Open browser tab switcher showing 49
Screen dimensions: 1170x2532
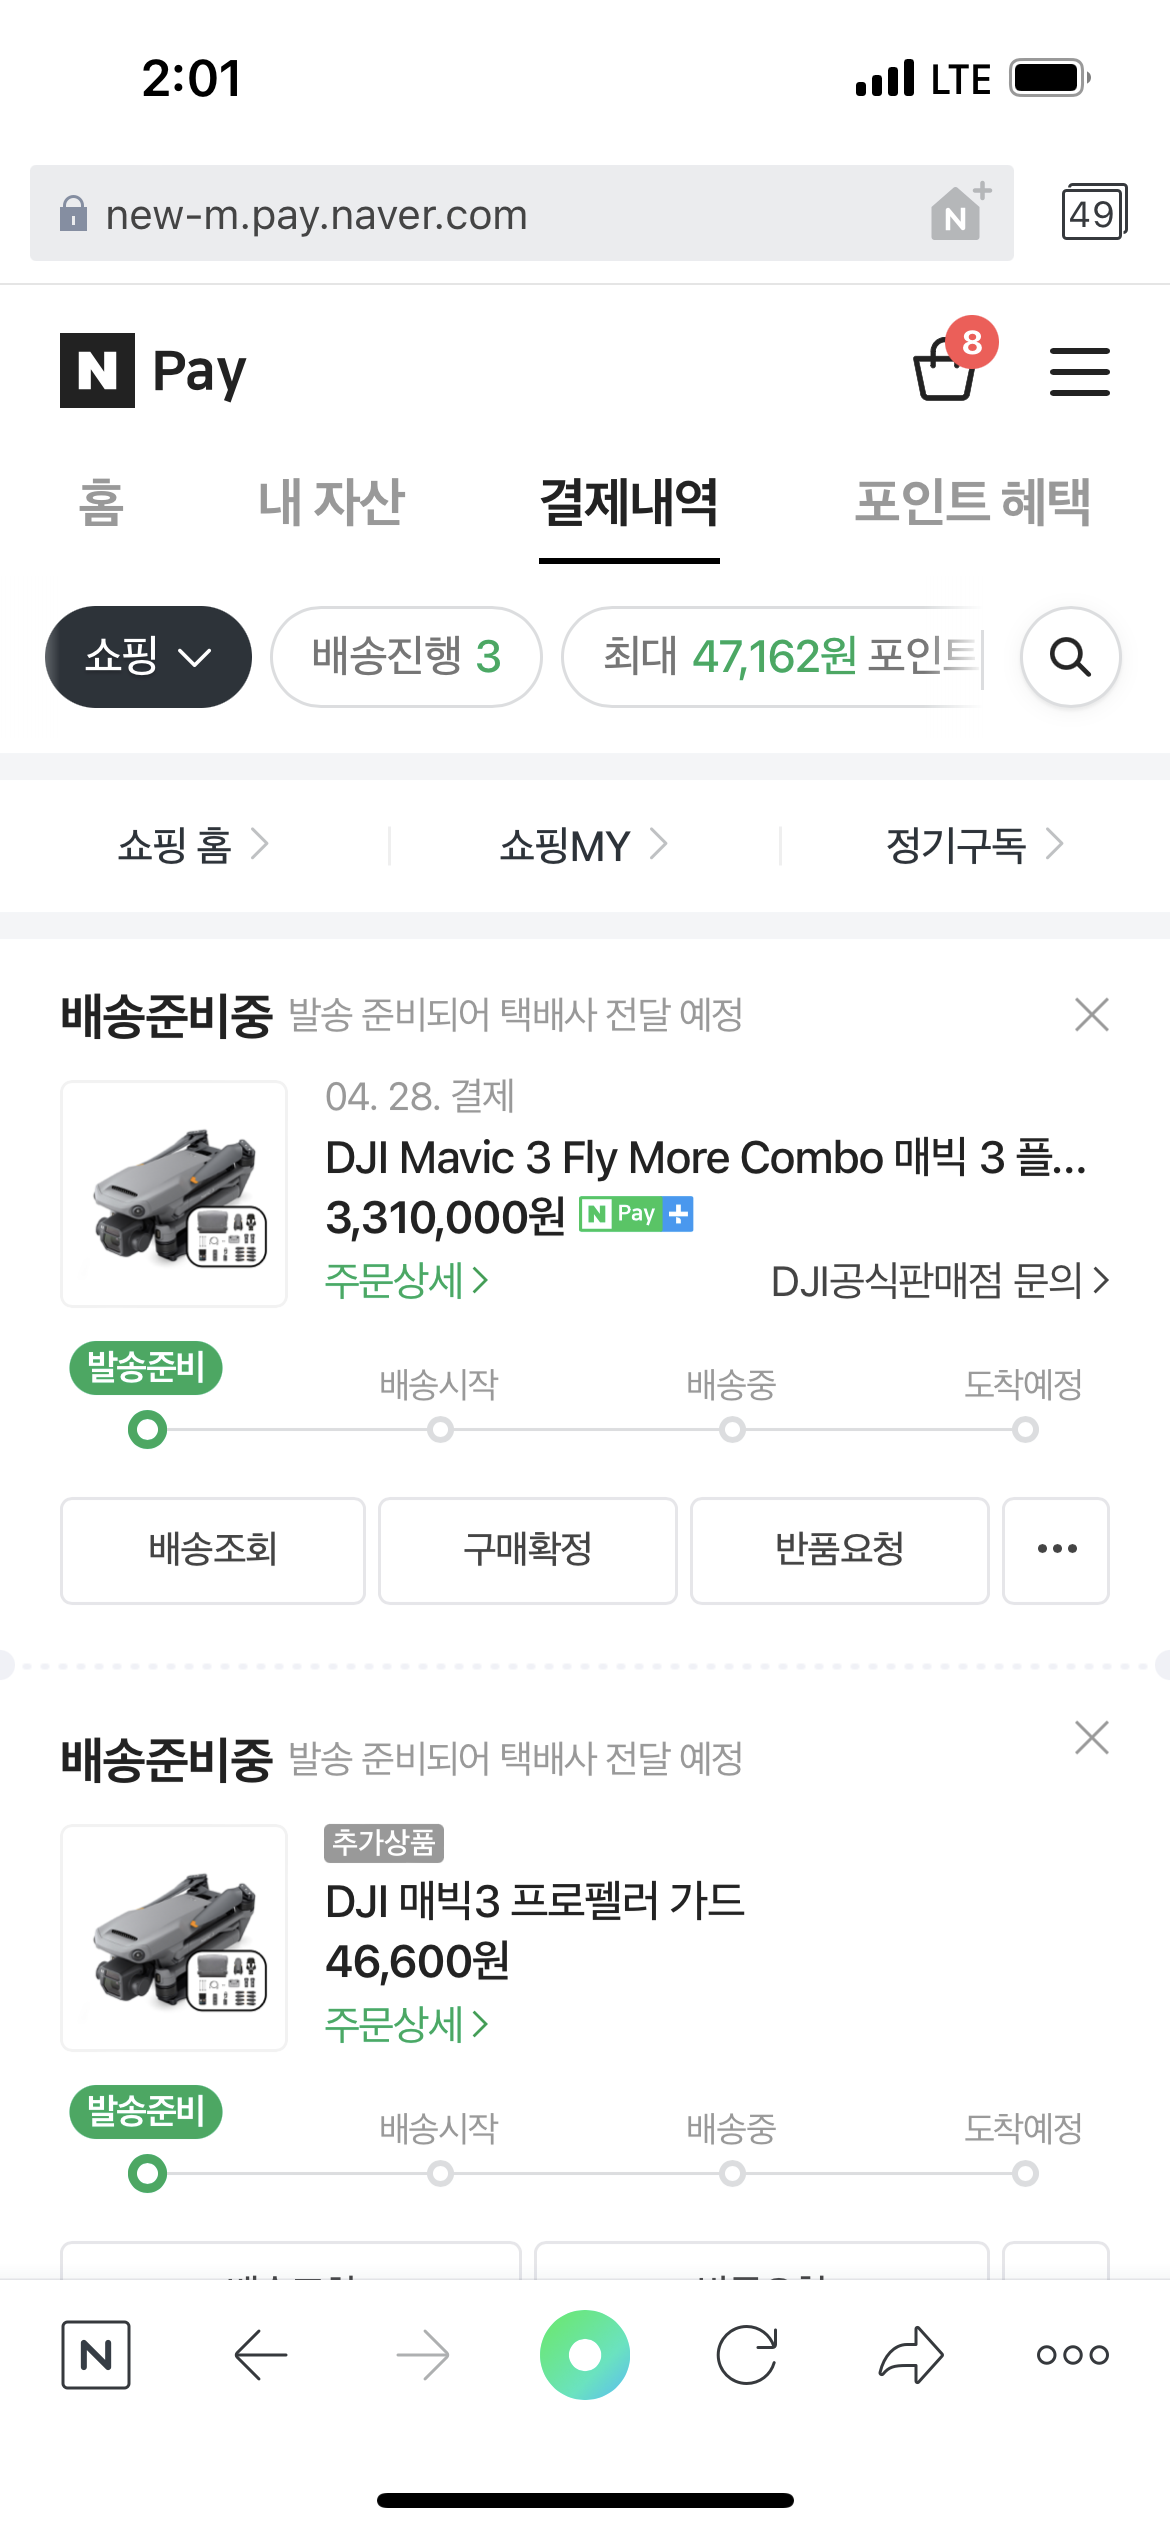pyautogui.click(x=1093, y=212)
